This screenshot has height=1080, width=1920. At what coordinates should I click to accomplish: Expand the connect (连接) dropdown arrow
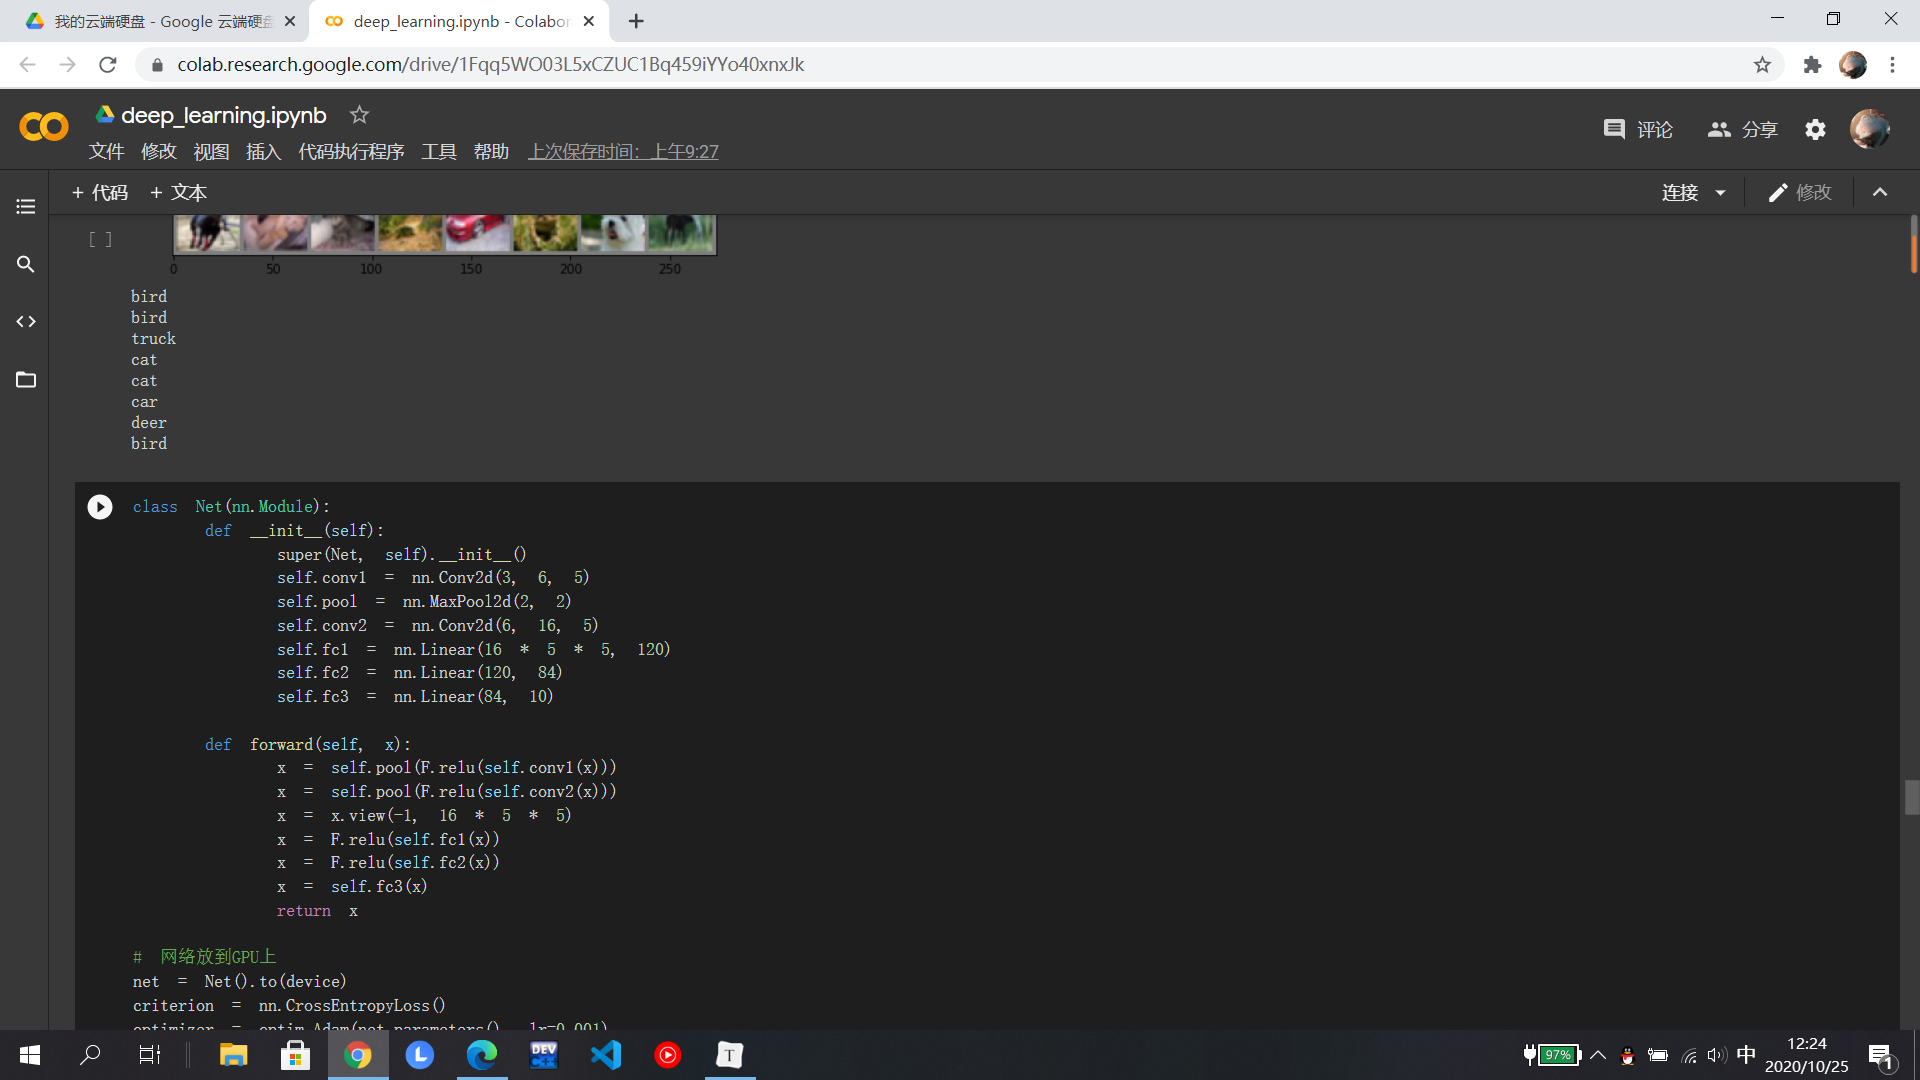1720,193
